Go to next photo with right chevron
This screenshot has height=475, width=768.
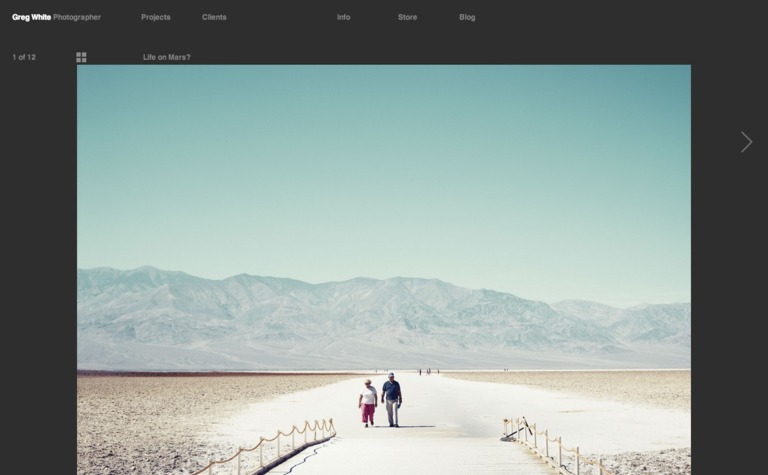click(746, 142)
